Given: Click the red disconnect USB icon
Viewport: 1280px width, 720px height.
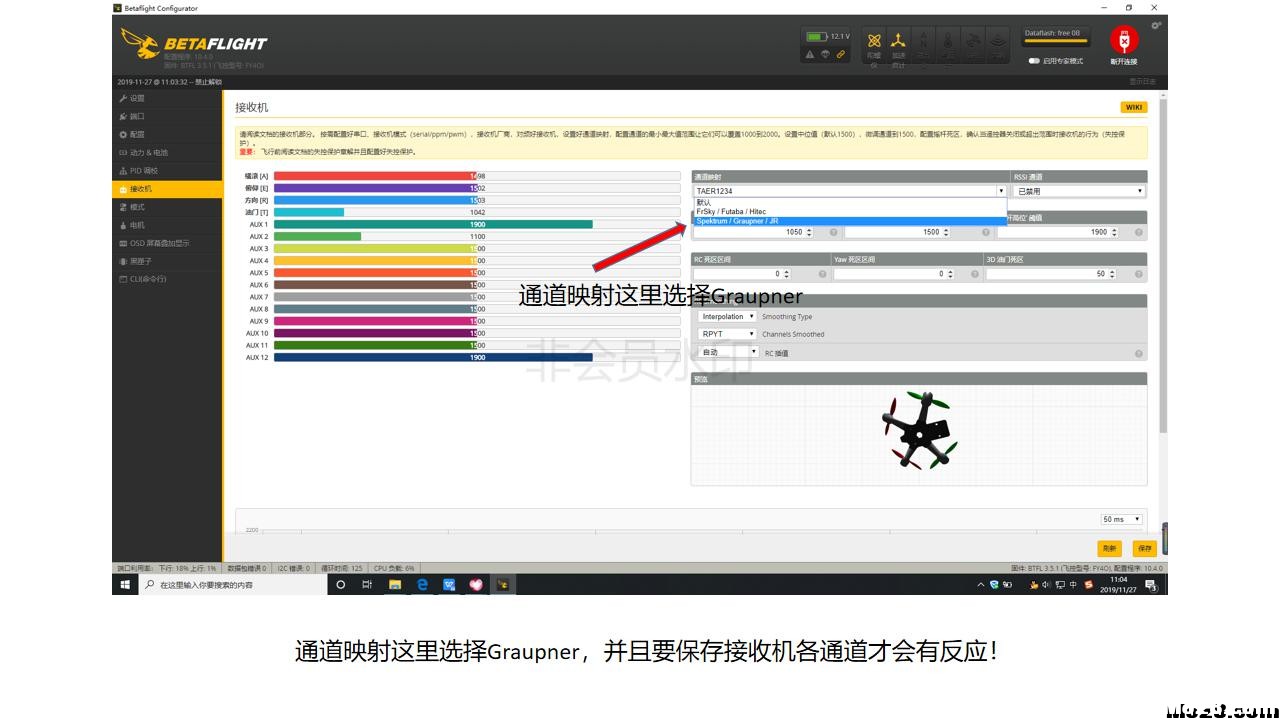Looking at the screenshot, I should point(1124,41).
